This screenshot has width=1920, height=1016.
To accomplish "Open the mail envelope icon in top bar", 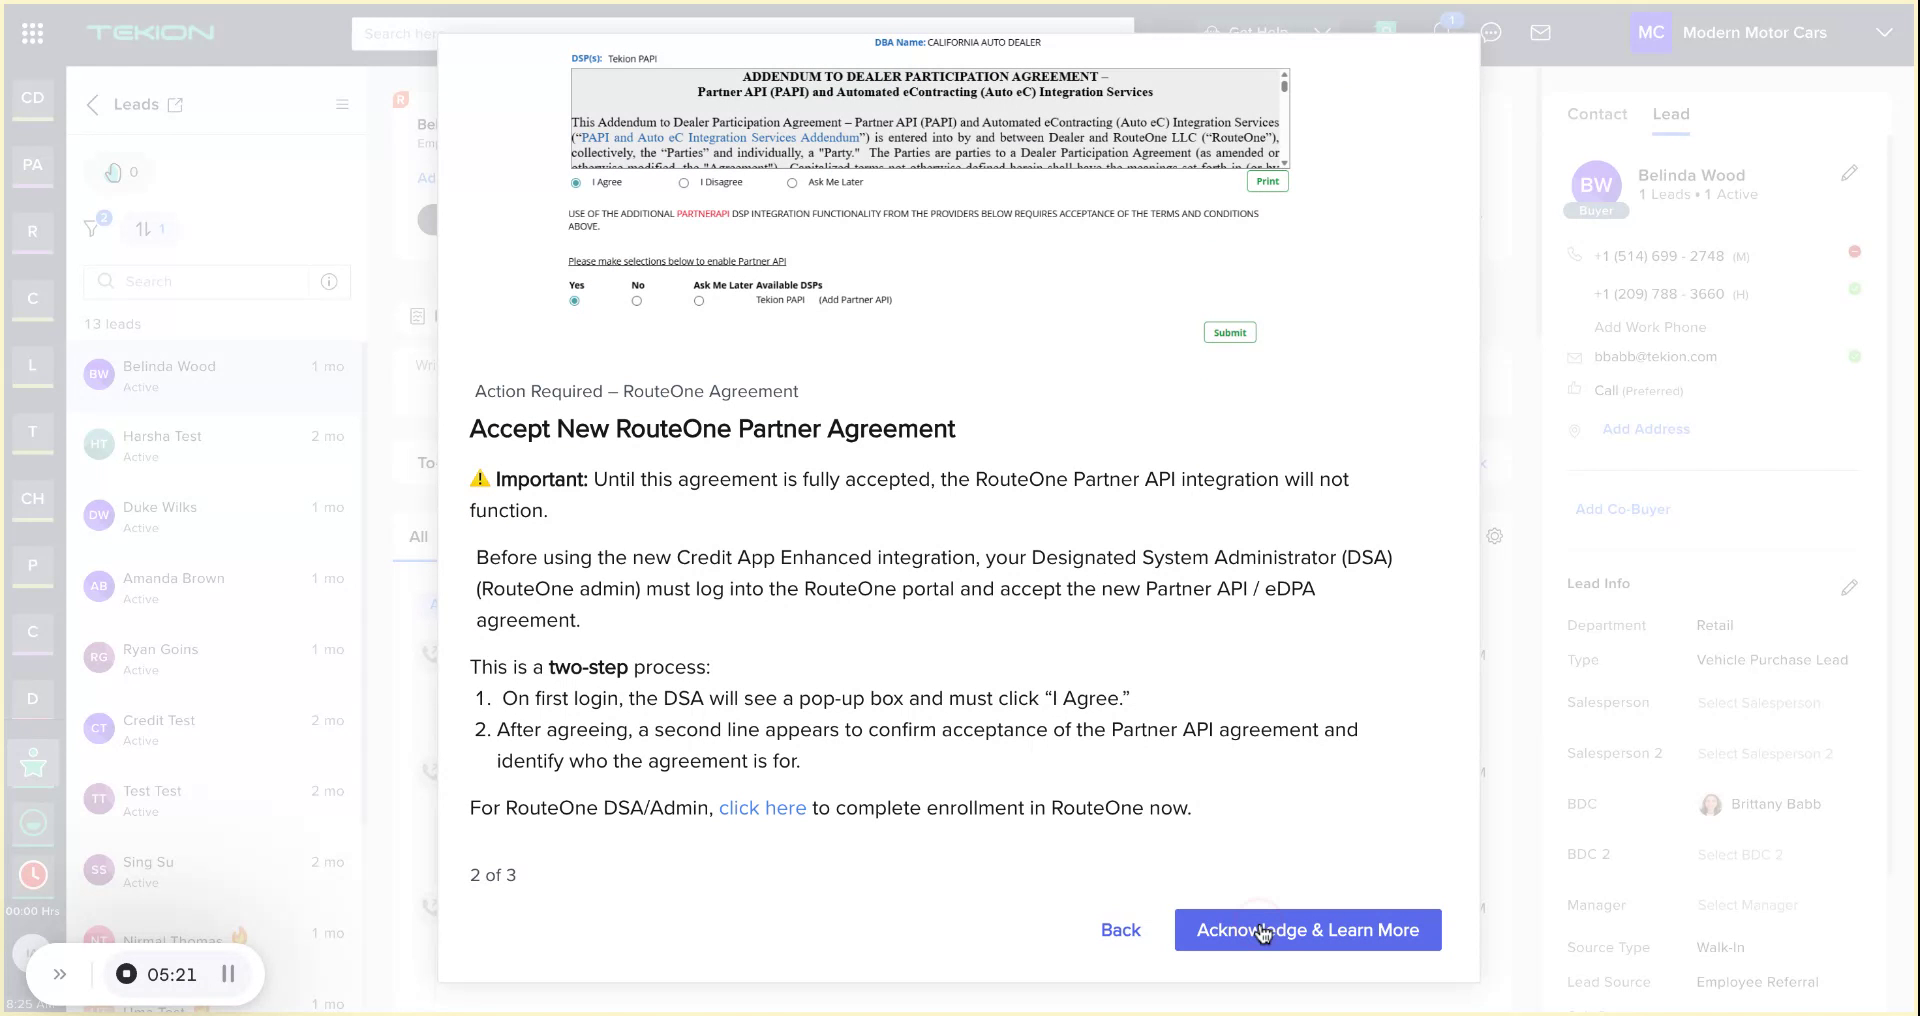I will 1541,32.
